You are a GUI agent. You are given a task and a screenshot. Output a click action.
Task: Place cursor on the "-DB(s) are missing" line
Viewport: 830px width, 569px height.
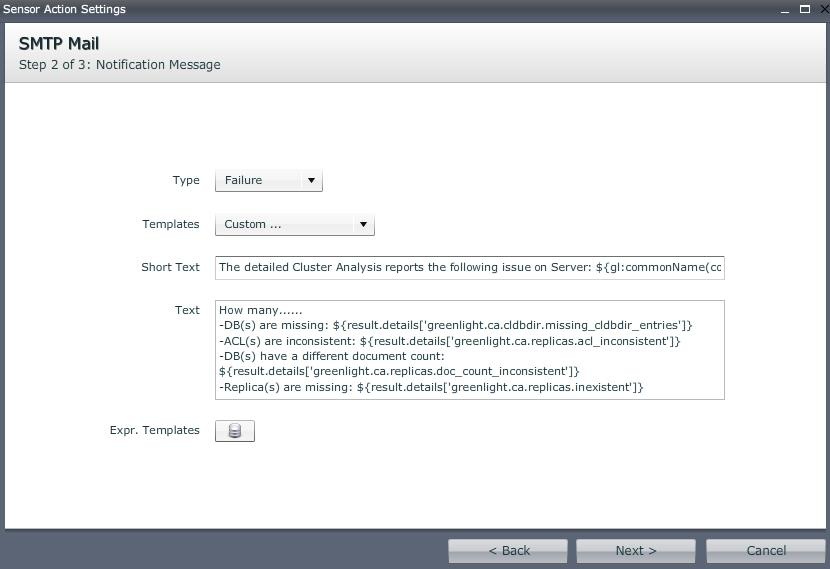(455, 326)
